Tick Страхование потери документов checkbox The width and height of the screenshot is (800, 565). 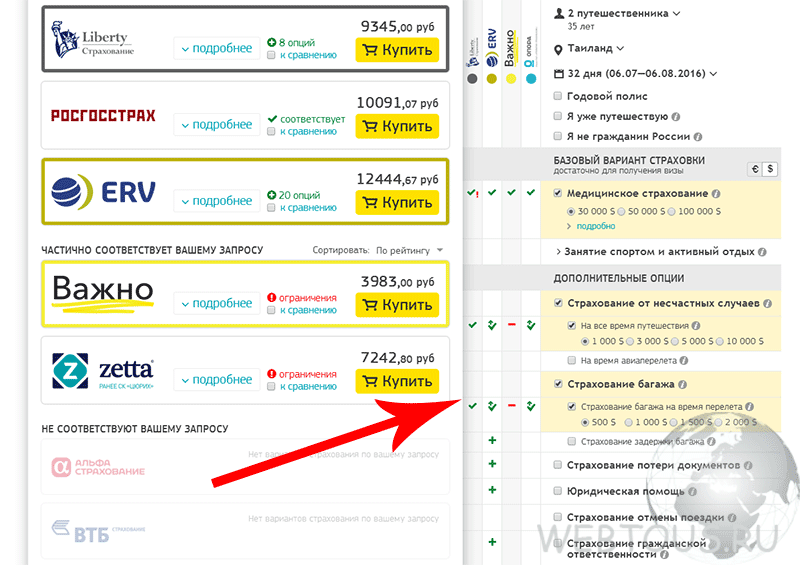[558, 465]
